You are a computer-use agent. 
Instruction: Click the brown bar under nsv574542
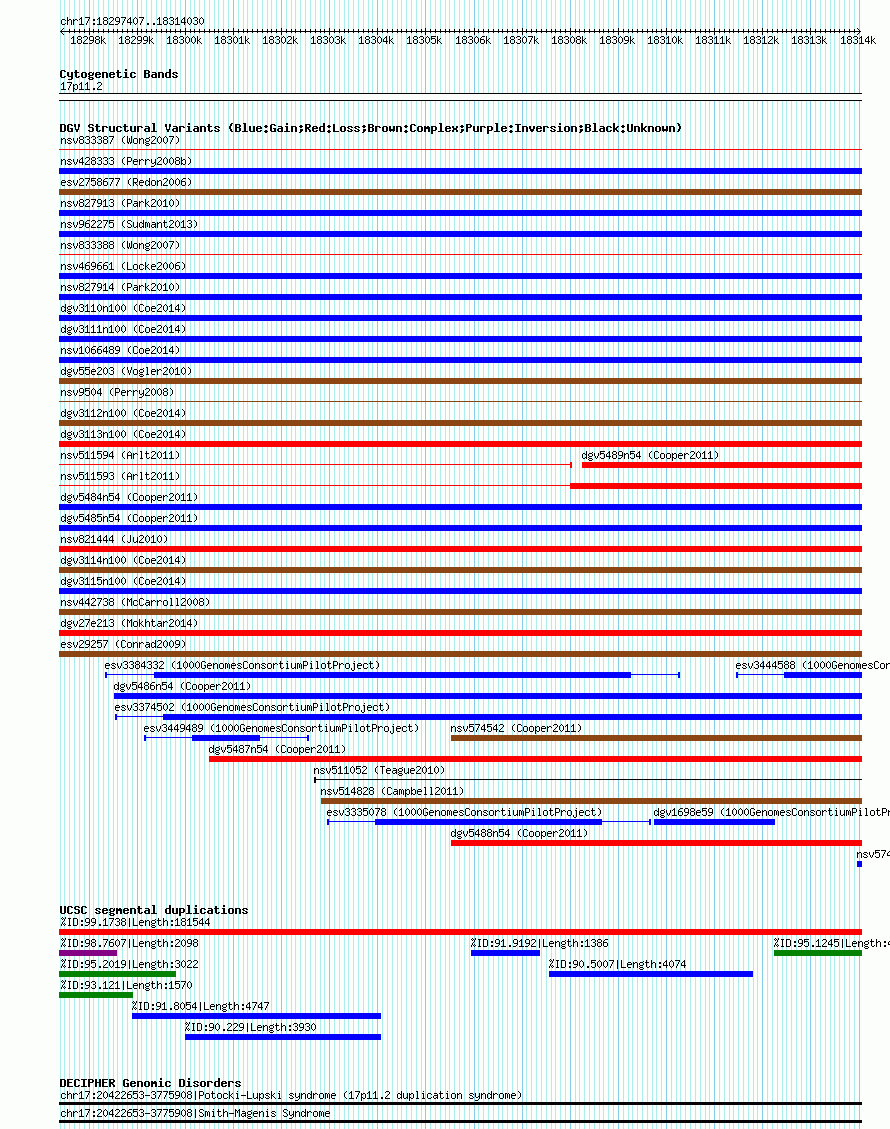click(x=656, y=738)
